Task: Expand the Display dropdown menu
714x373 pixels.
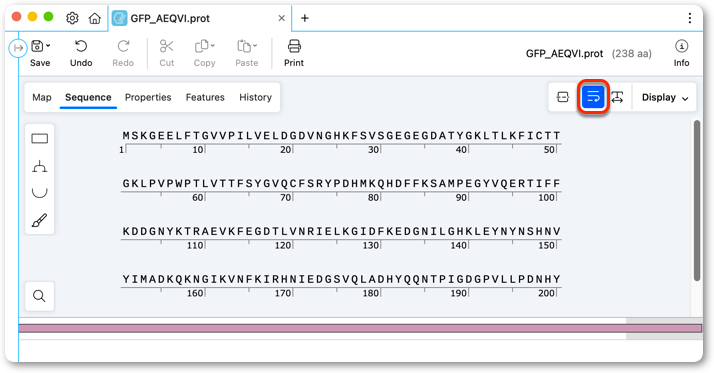Action: pyautogui.click(x=665, y=97)
